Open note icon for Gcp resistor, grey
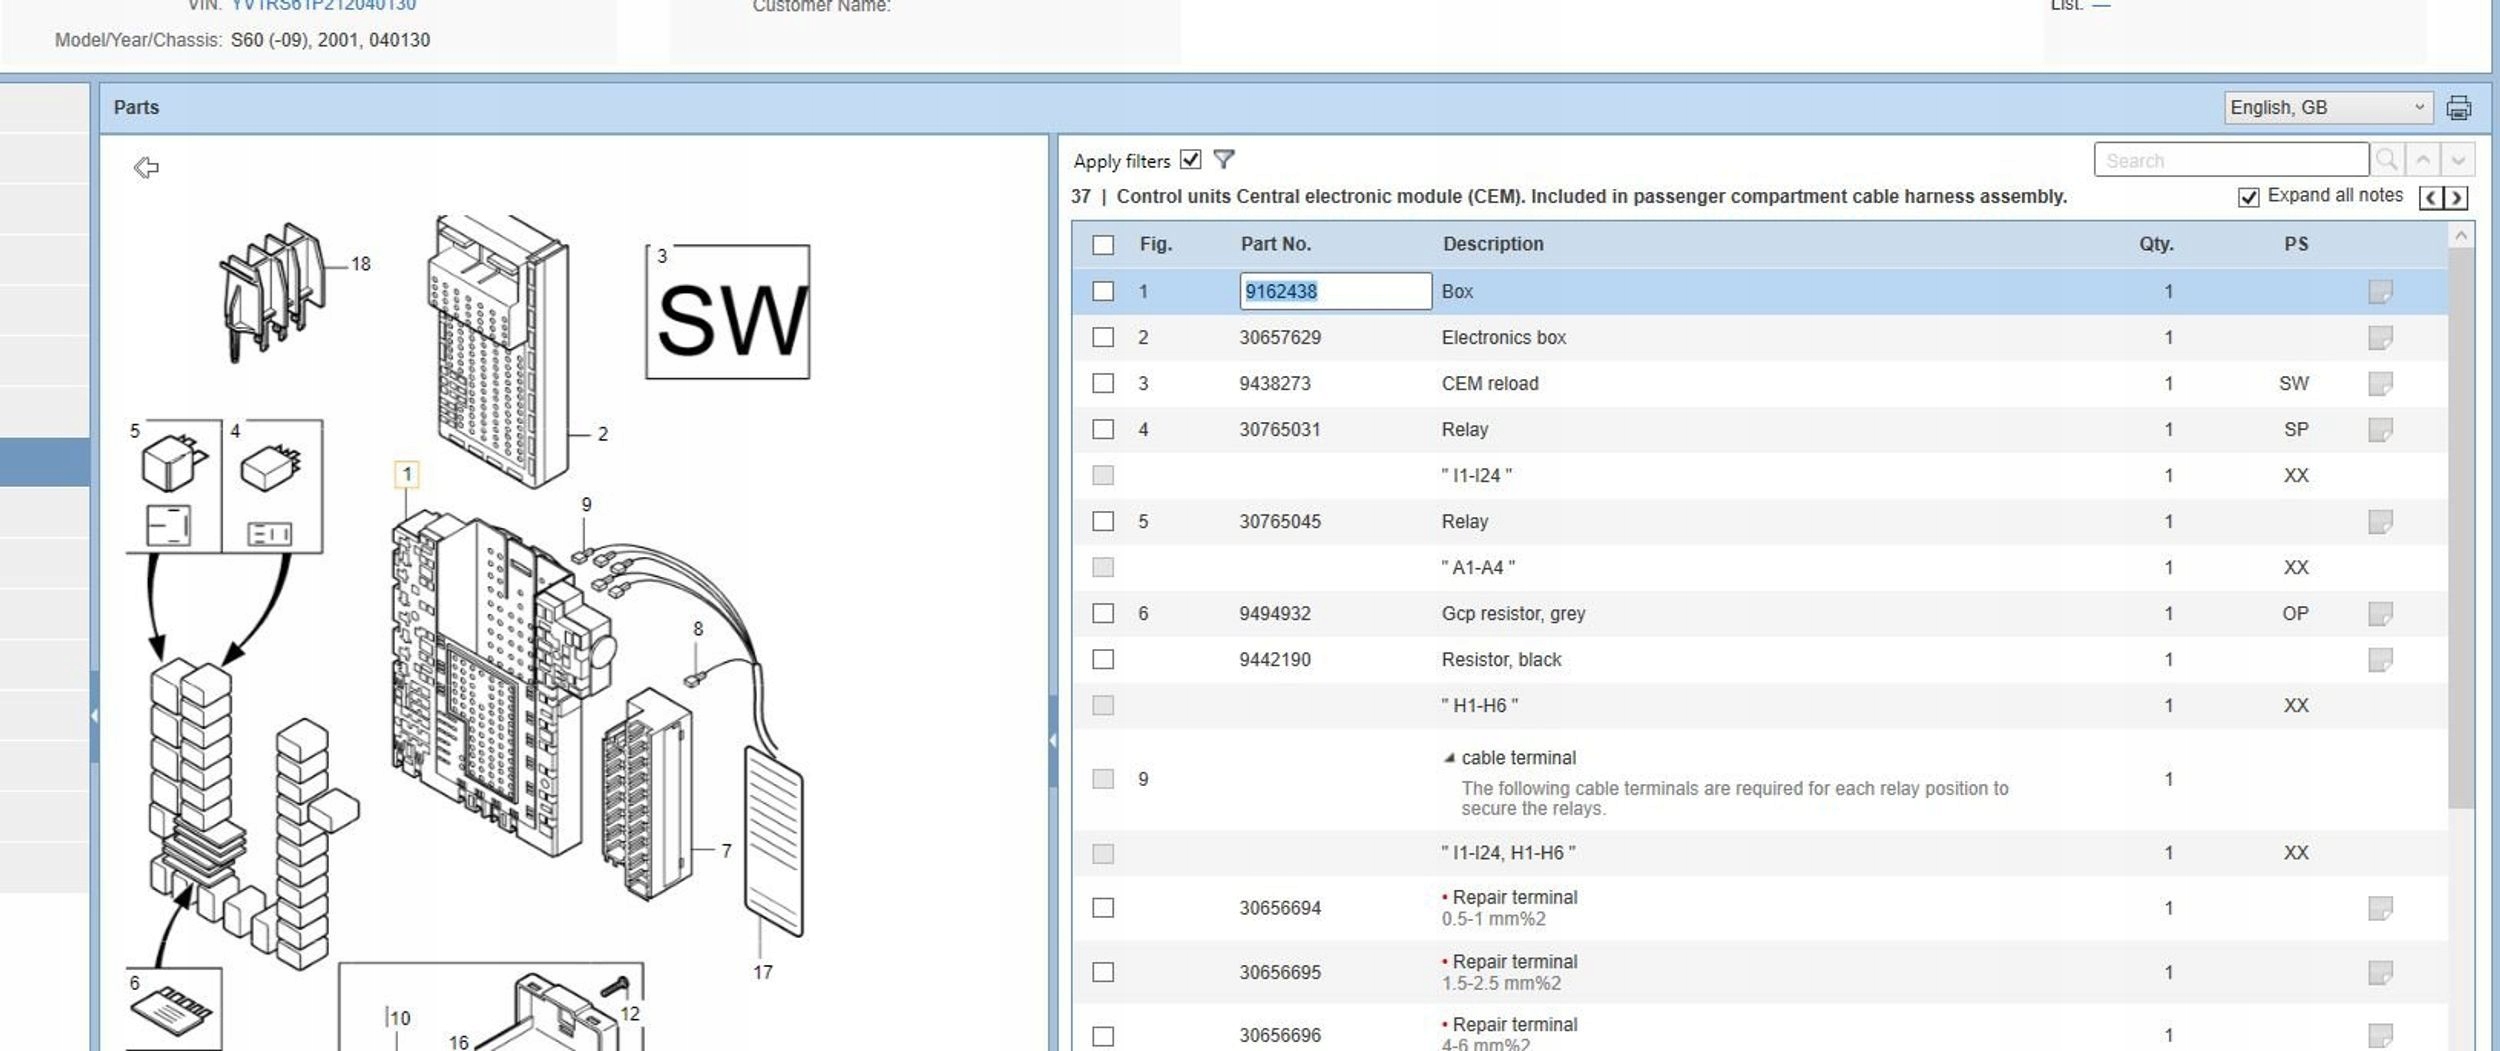 click(2380, 614)
